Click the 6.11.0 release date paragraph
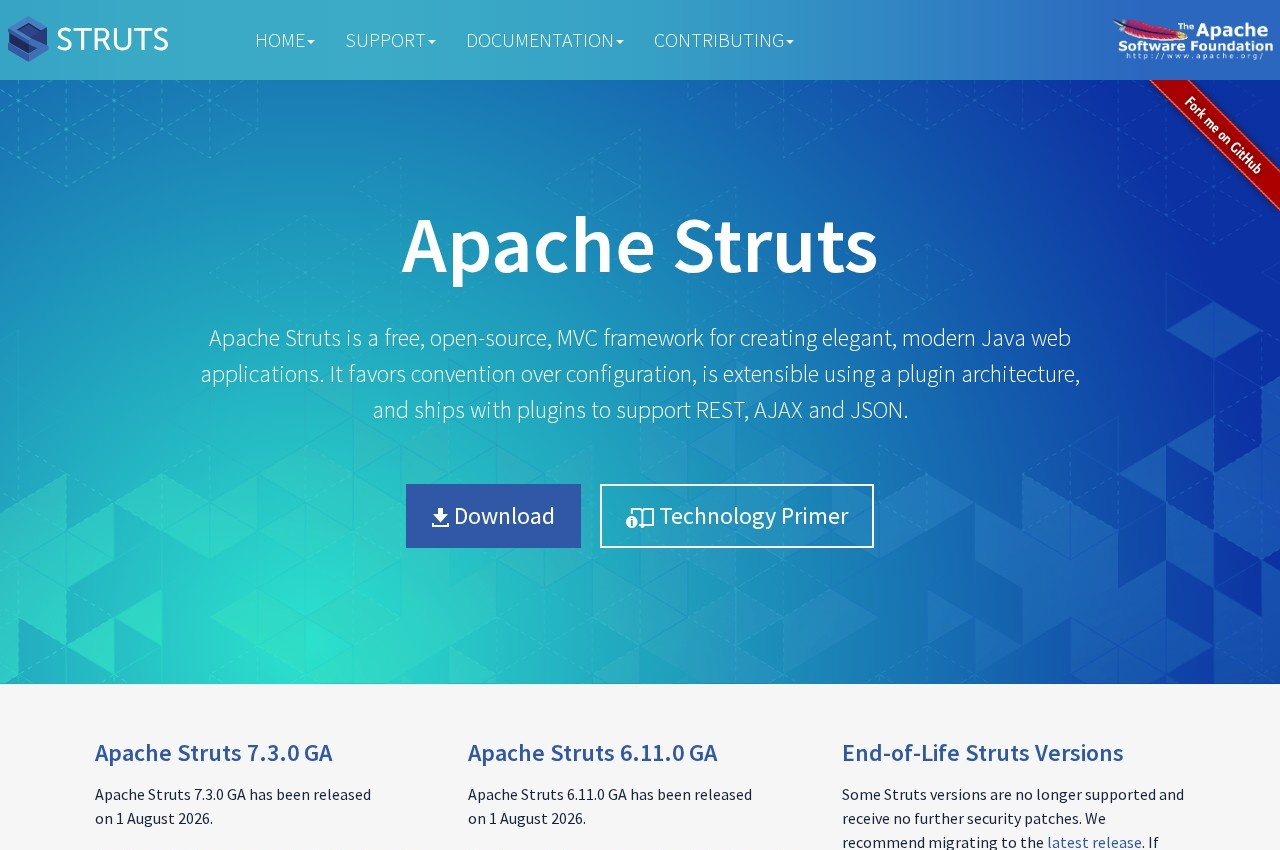 (610, 806)
